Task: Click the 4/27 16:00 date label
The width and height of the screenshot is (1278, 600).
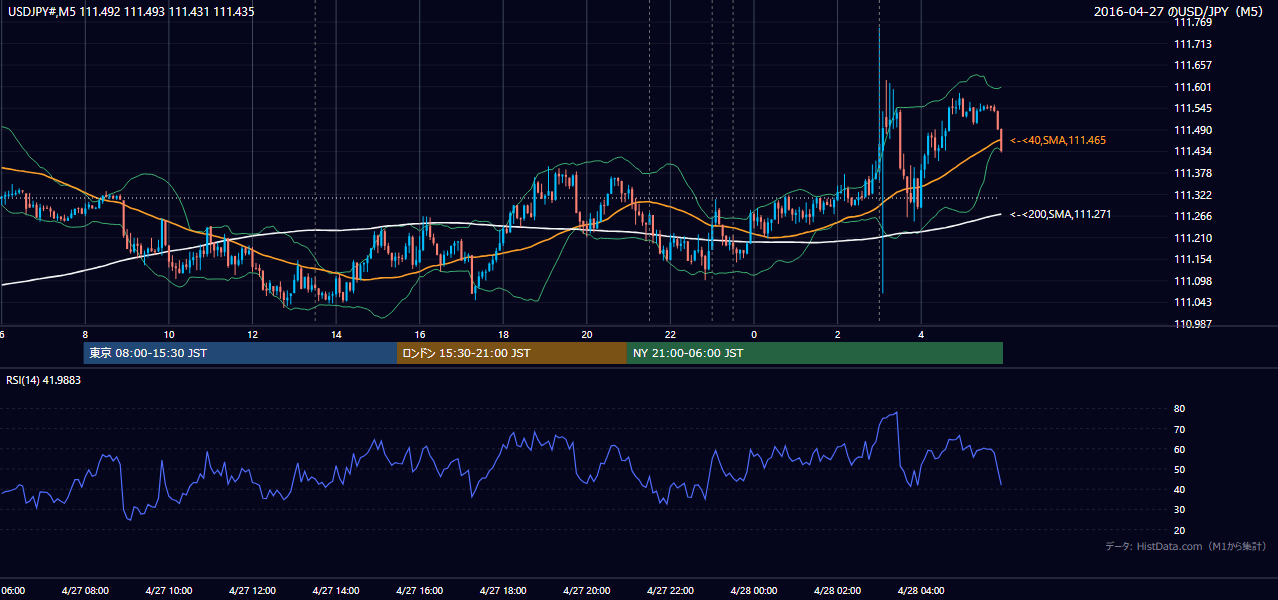Action: [x=419, y=591]
